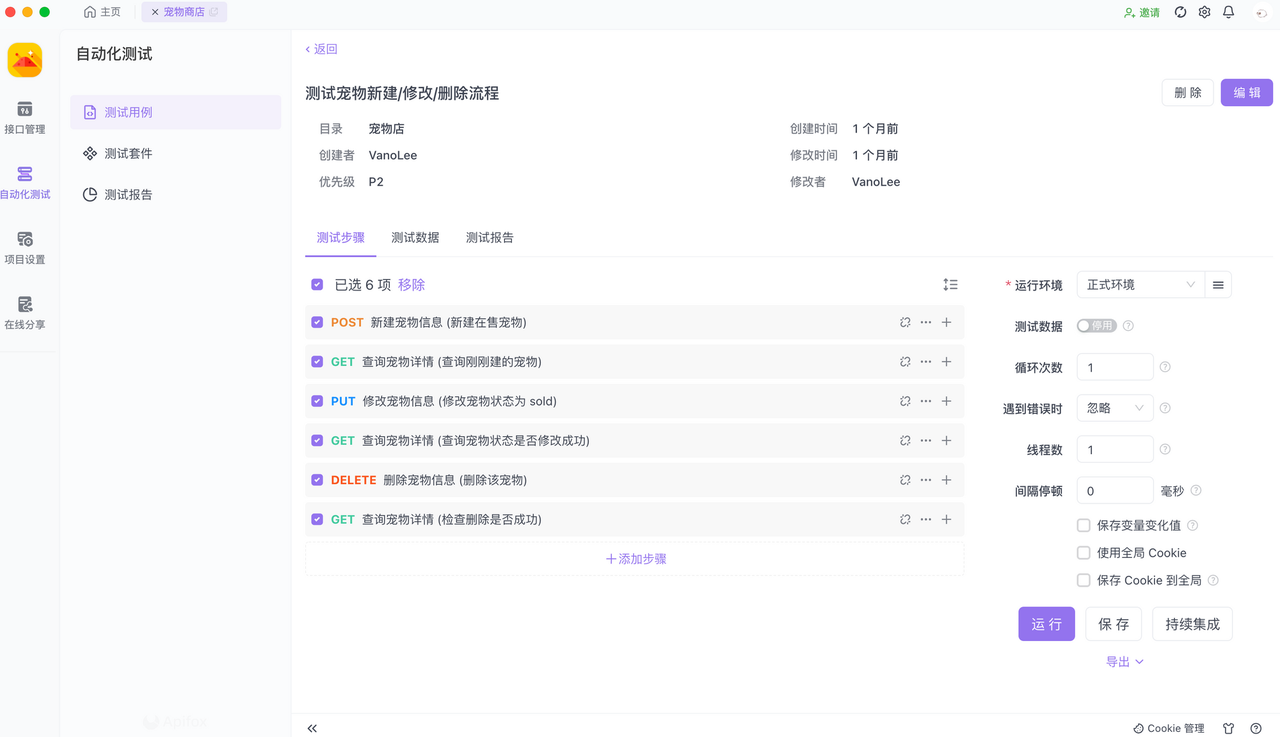Click the 返回 link at the top
Screen dimensions: 1280x737
click(x=320, y=48)
